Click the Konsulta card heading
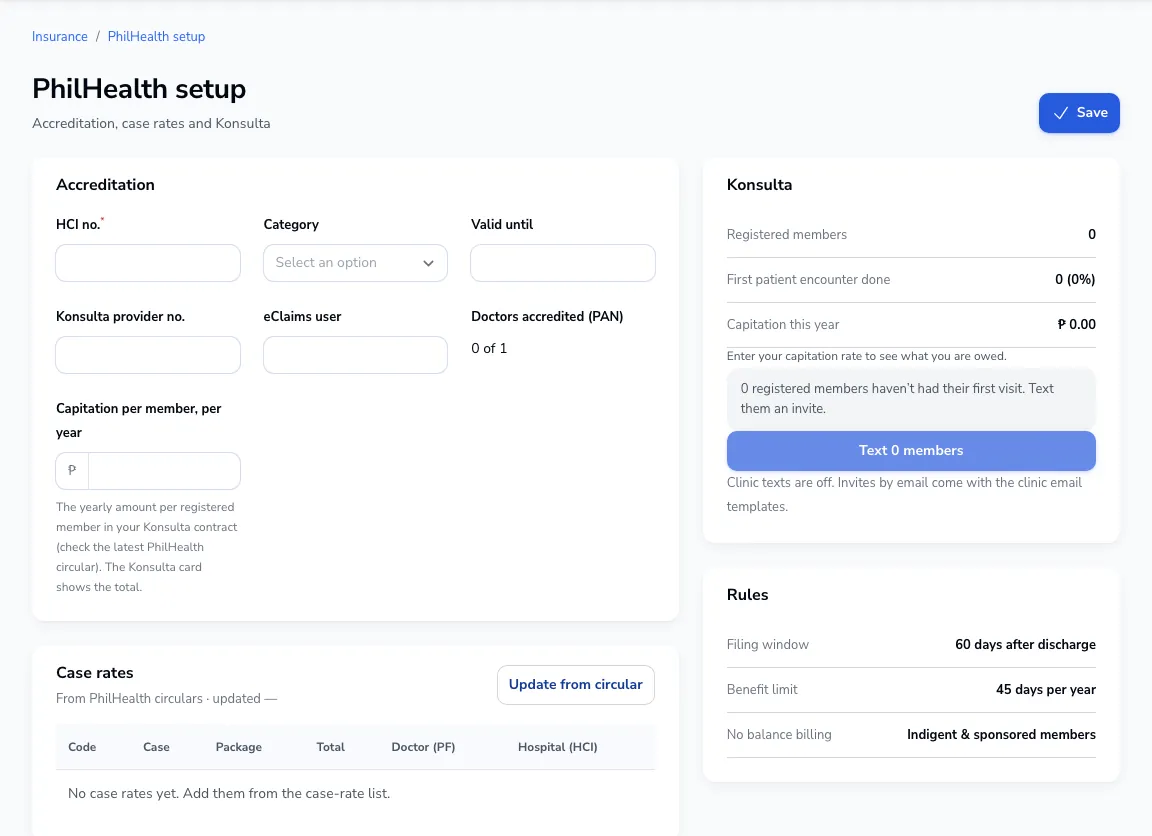 pyautogui.click(x=759, y=184)
